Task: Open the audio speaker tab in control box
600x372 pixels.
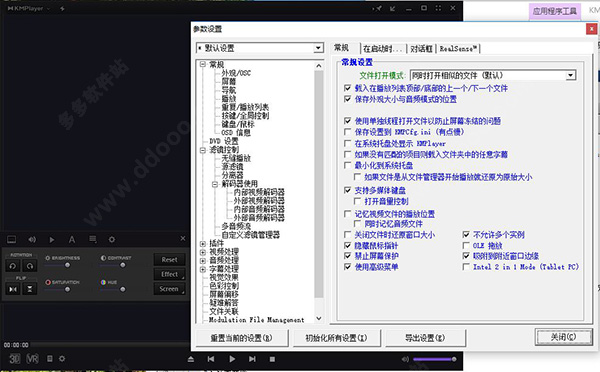Action: pyautogui.click(x=32, y=240)
